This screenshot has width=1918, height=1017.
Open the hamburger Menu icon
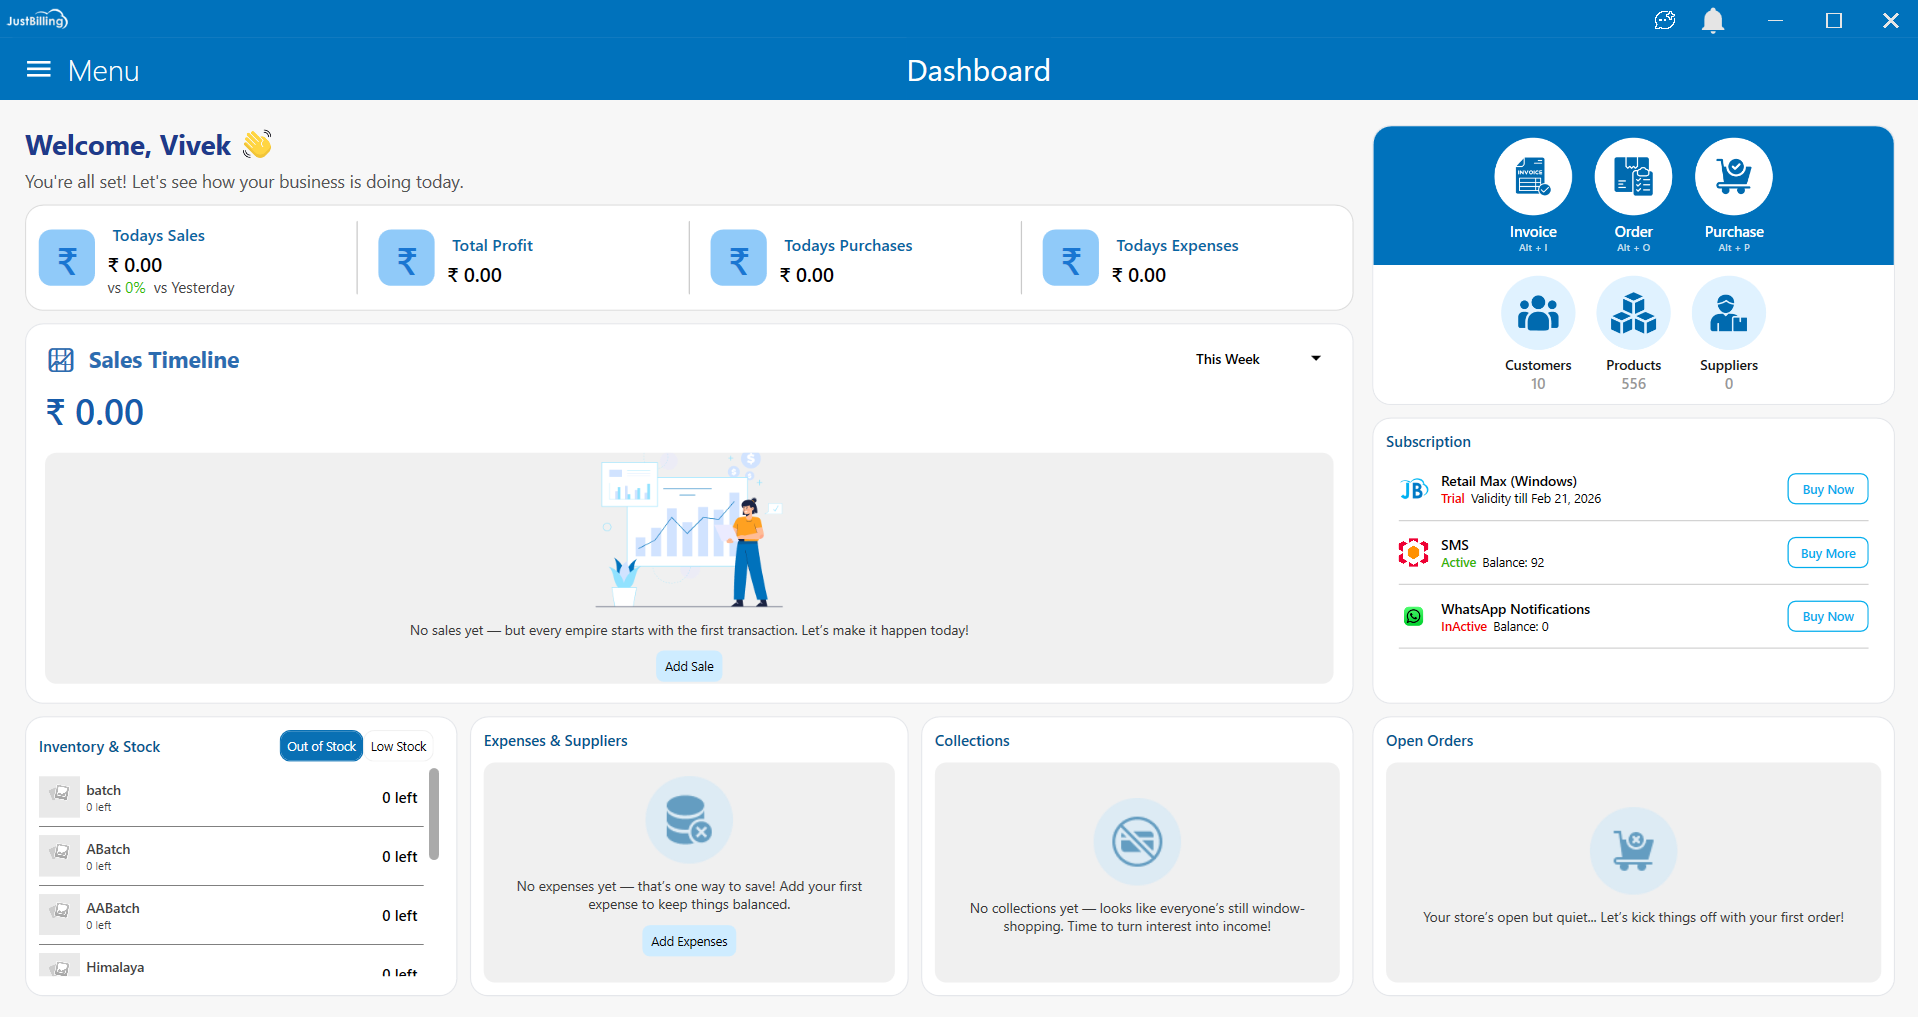coord(39,70)
